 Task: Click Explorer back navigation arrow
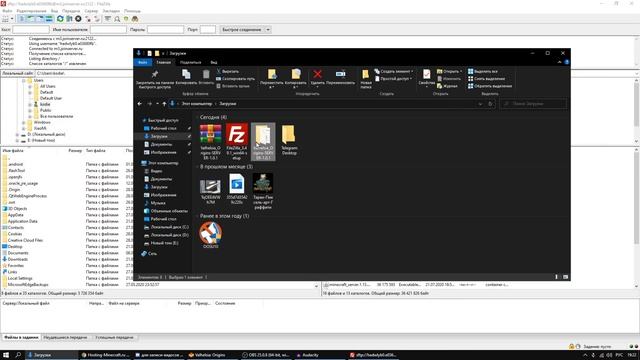coord(140,104)
